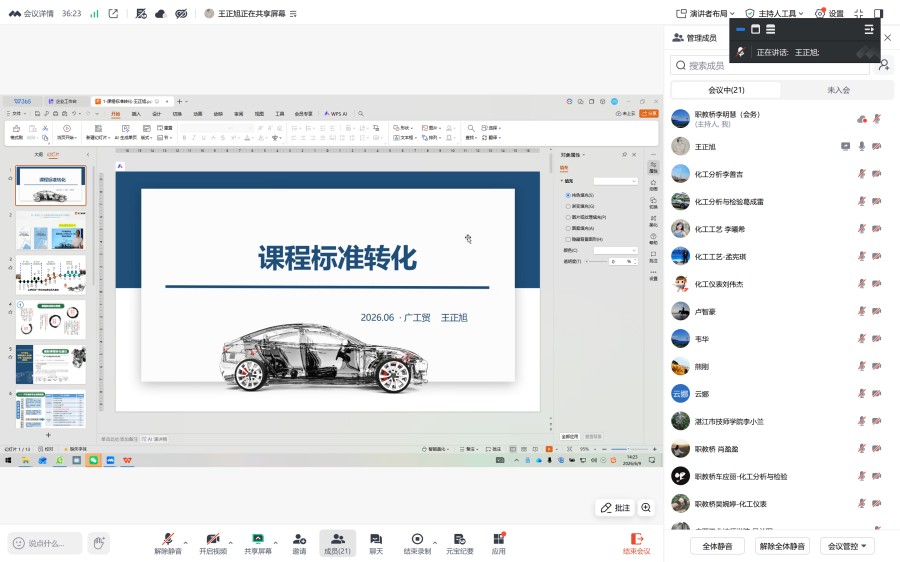Click WPS icon in shared Windows taskbar
900x562 pixels.
pos(127,460)
